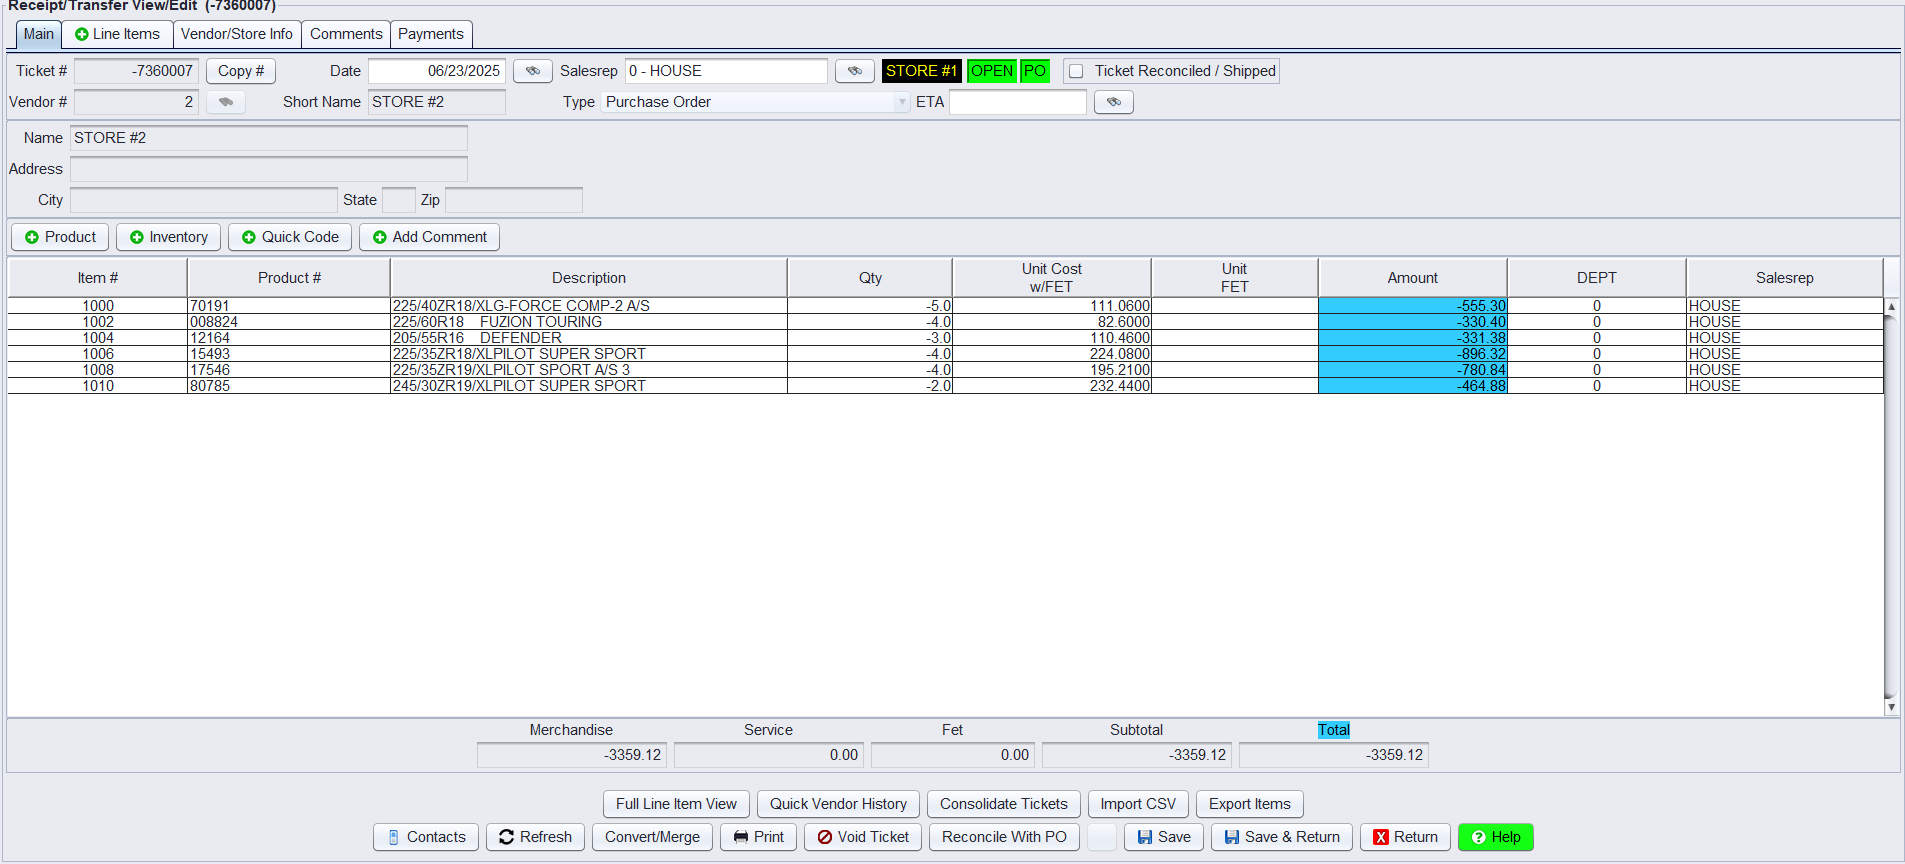Click the green OPEN status indicator
1905x864 pixels.
(x=991, y=71)
